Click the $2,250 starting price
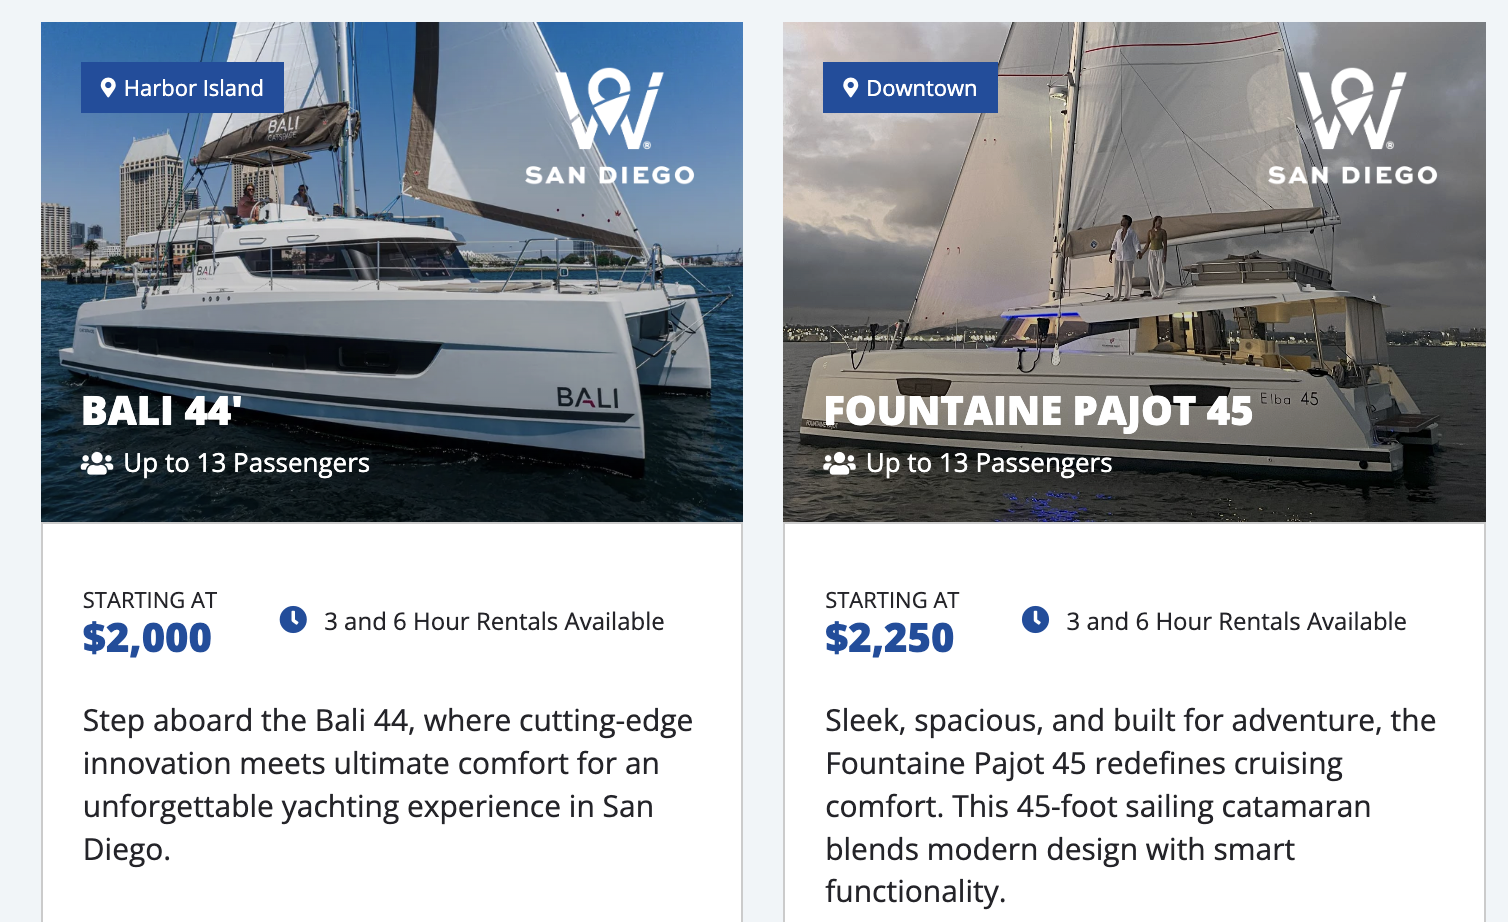The image size is (1508, 922). click(889, 638)
